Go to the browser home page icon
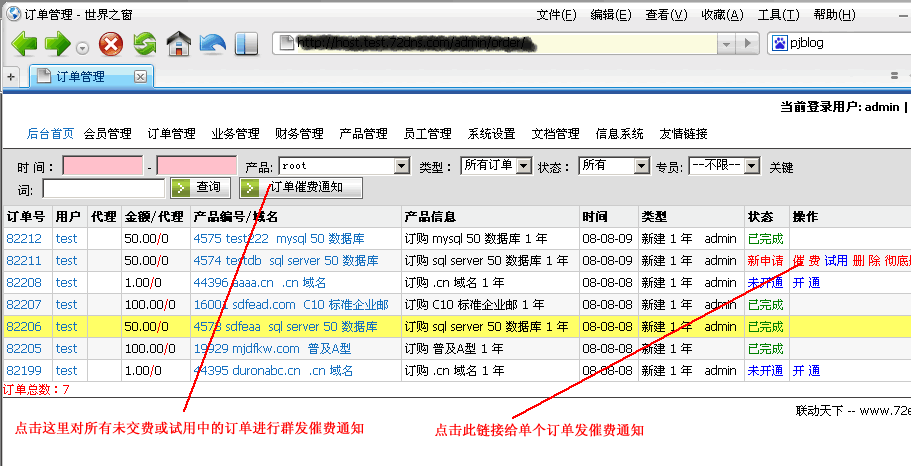Viewport: 911px width, 466px height. pos(179,44)
